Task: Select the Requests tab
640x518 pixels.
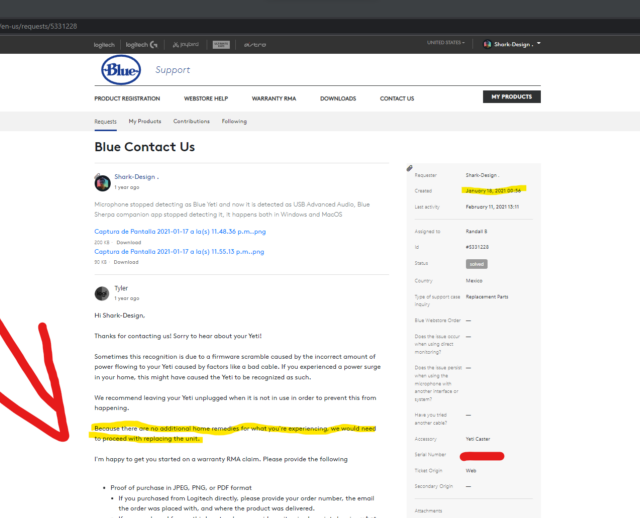Action: coord(105,122)
